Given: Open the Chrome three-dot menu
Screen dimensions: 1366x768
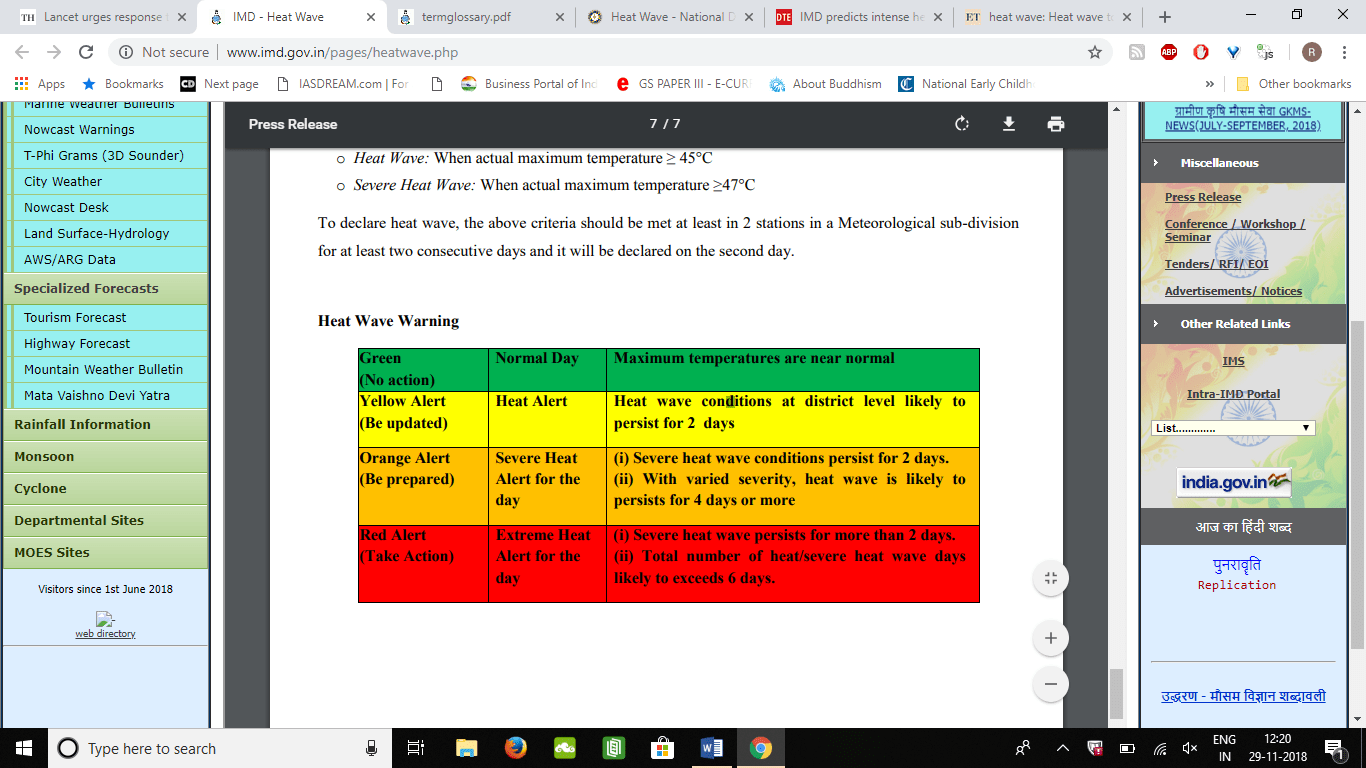Looking at the screenshot, I should tap(1345, 51).
